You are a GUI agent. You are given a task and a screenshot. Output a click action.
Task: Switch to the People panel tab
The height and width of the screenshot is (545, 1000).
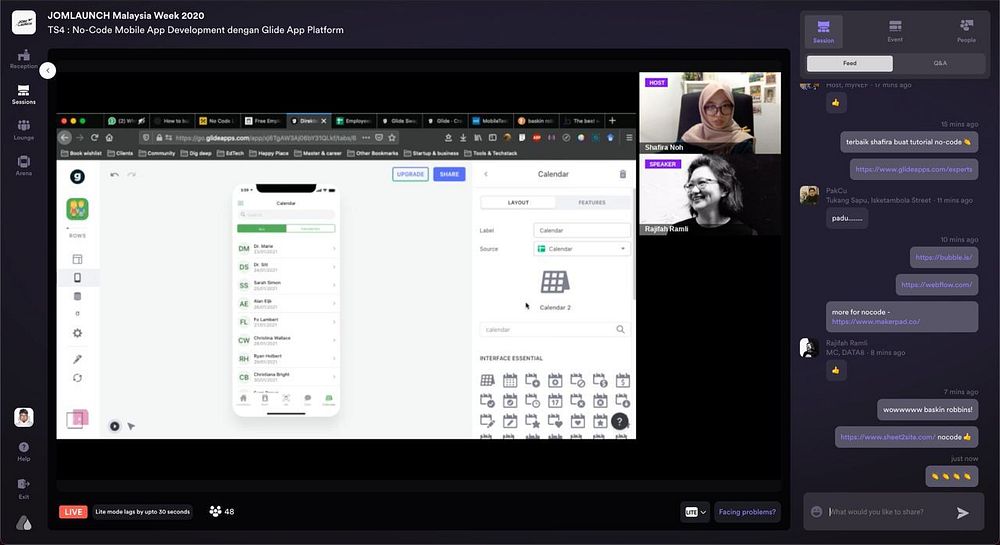click(x=966, y=31)
